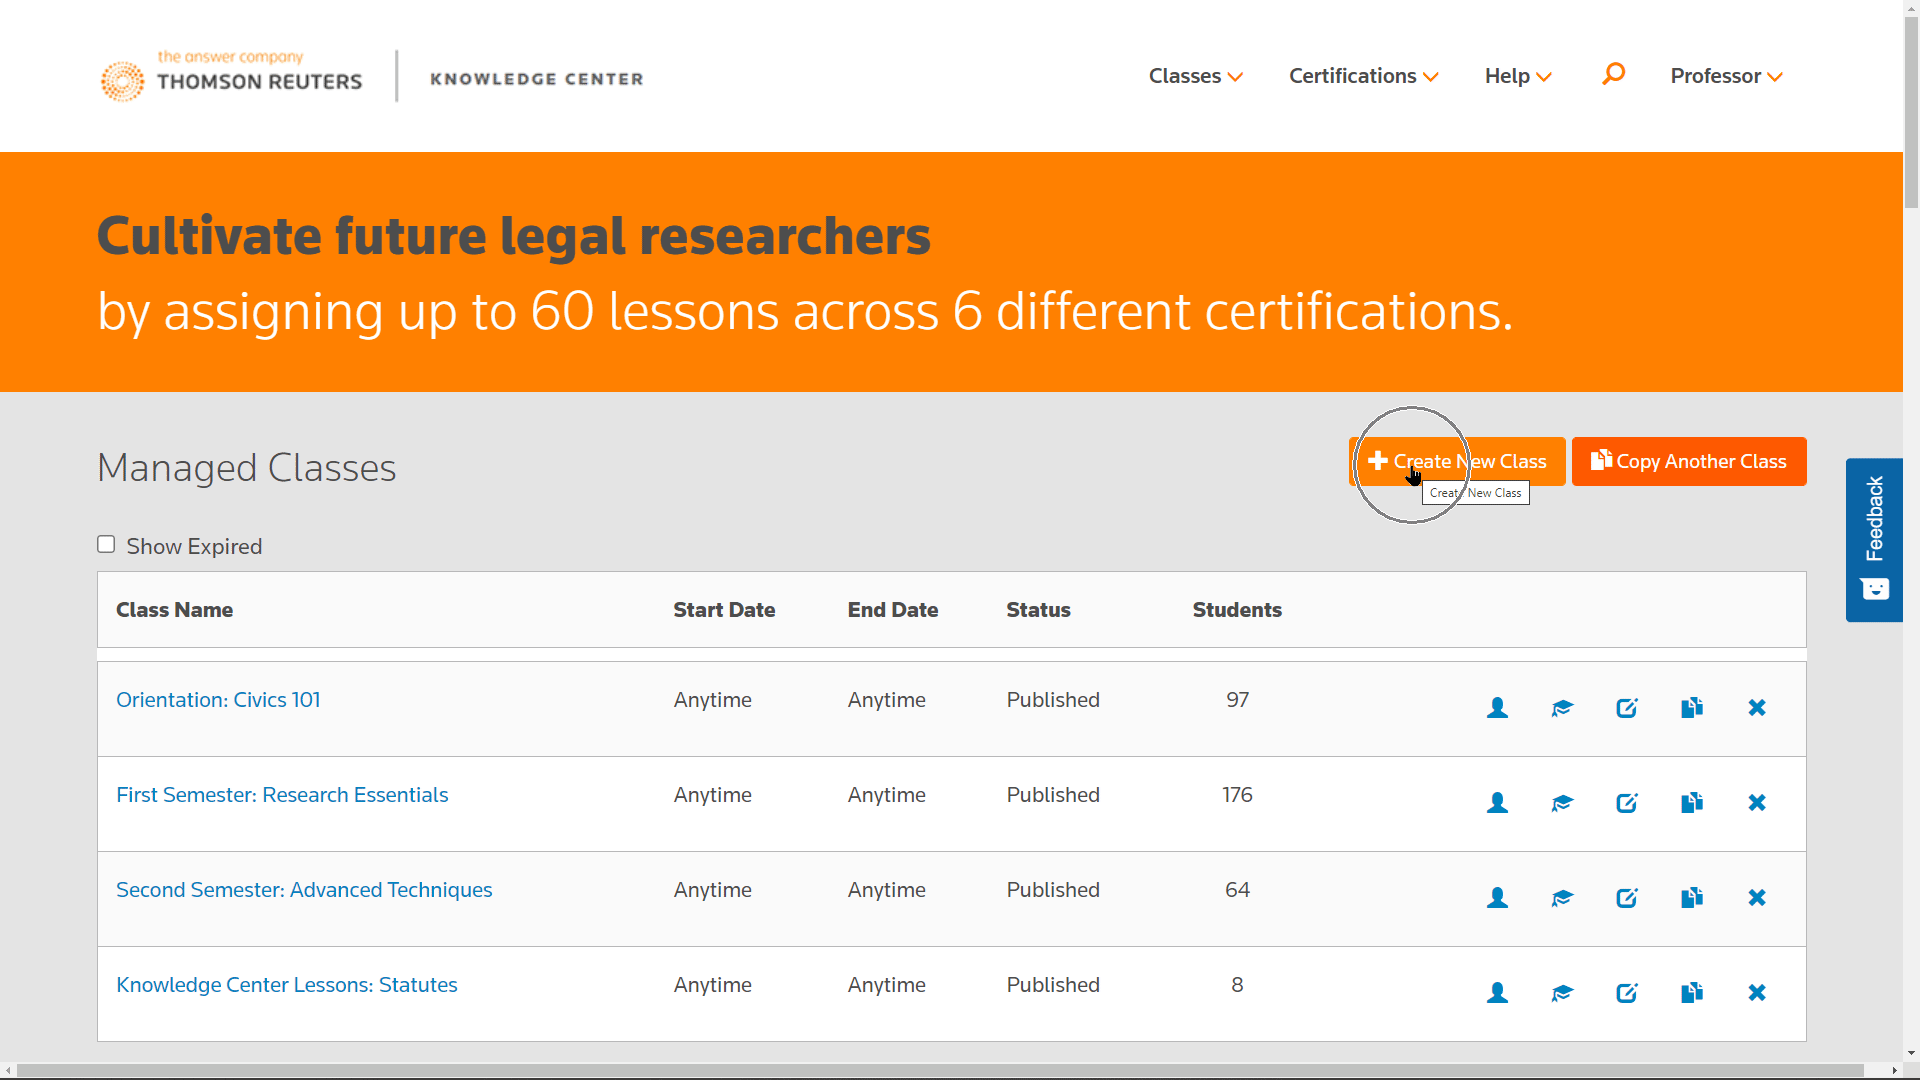Edit the Second Semester: Advanced Techniques class
Image resolution: width=1920 pixels, height=1080 pixels.
1627,898
